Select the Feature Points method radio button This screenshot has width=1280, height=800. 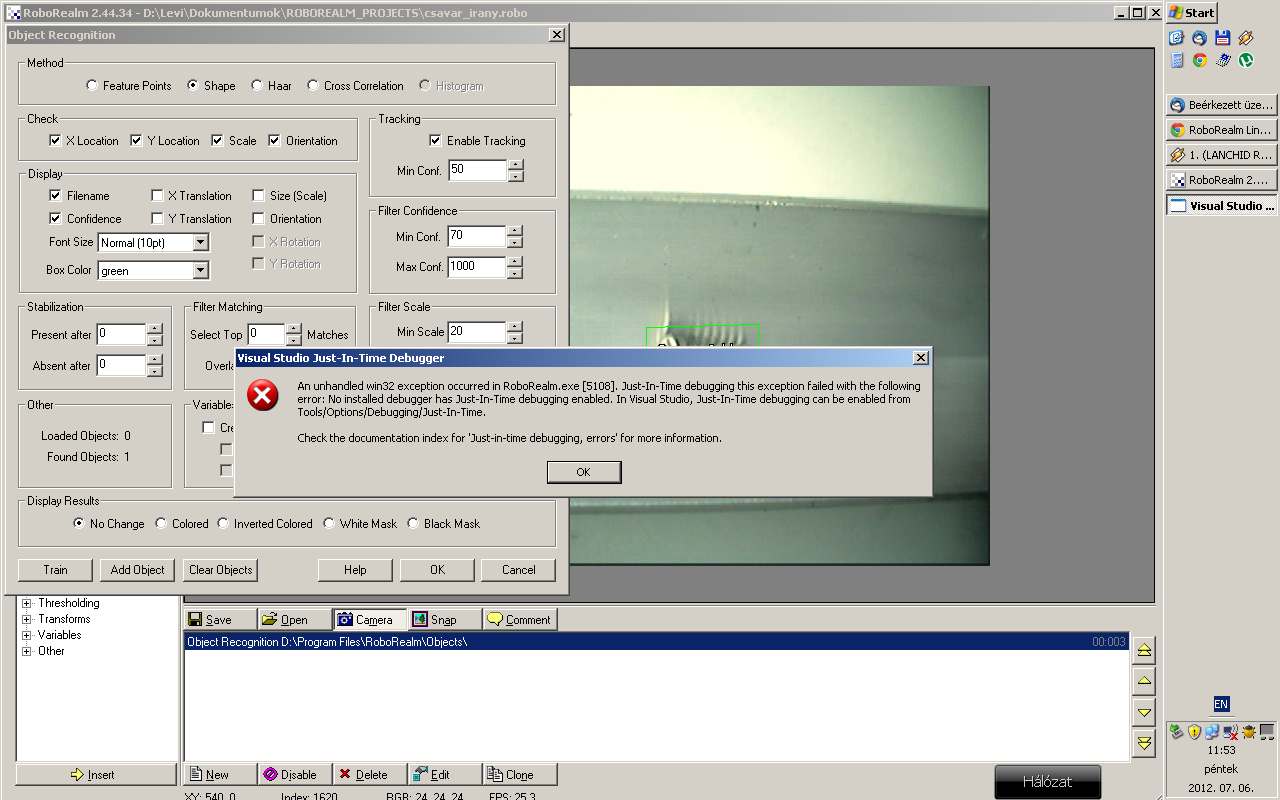pos(93,86)
